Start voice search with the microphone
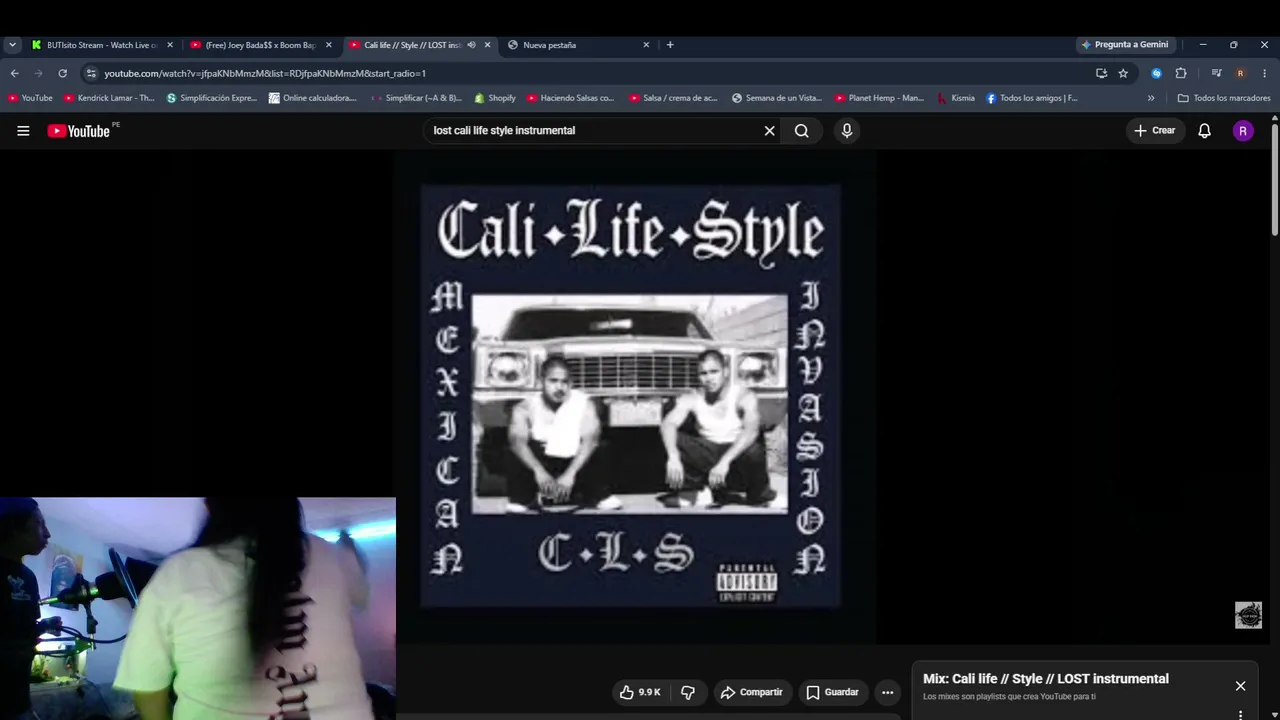 847,131
